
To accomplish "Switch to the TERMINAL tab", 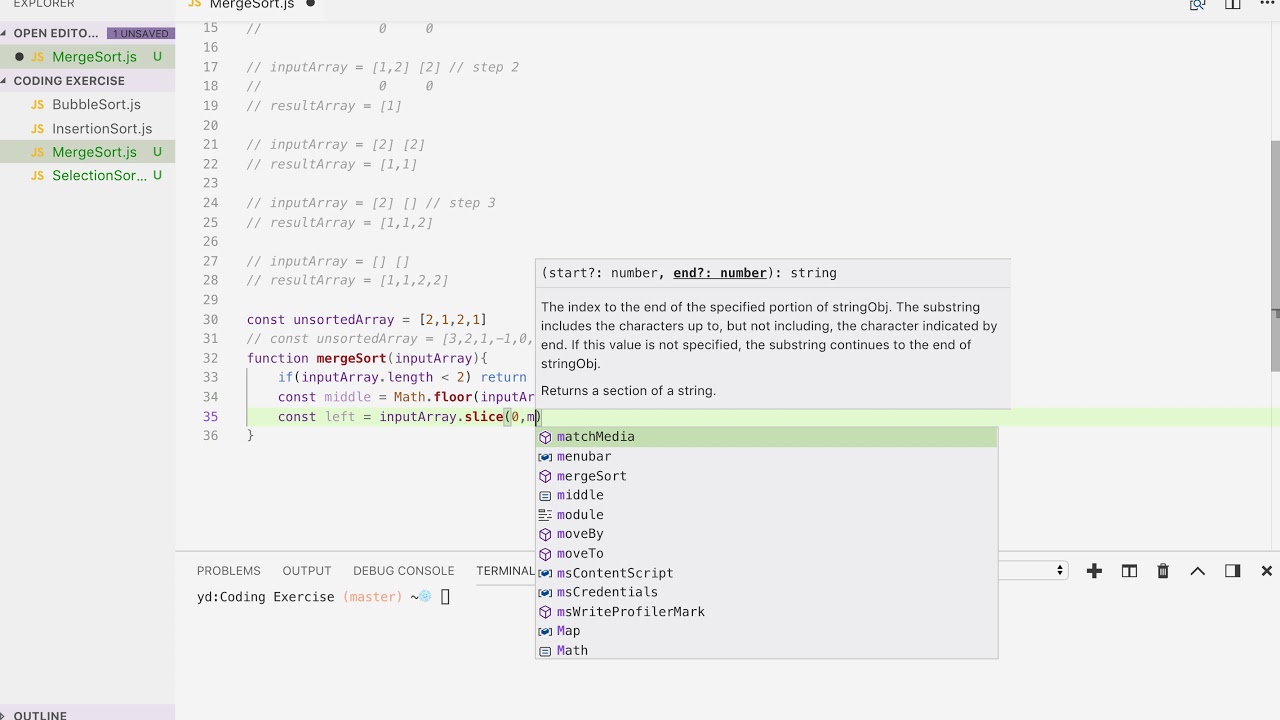I will tap(505, 571).
